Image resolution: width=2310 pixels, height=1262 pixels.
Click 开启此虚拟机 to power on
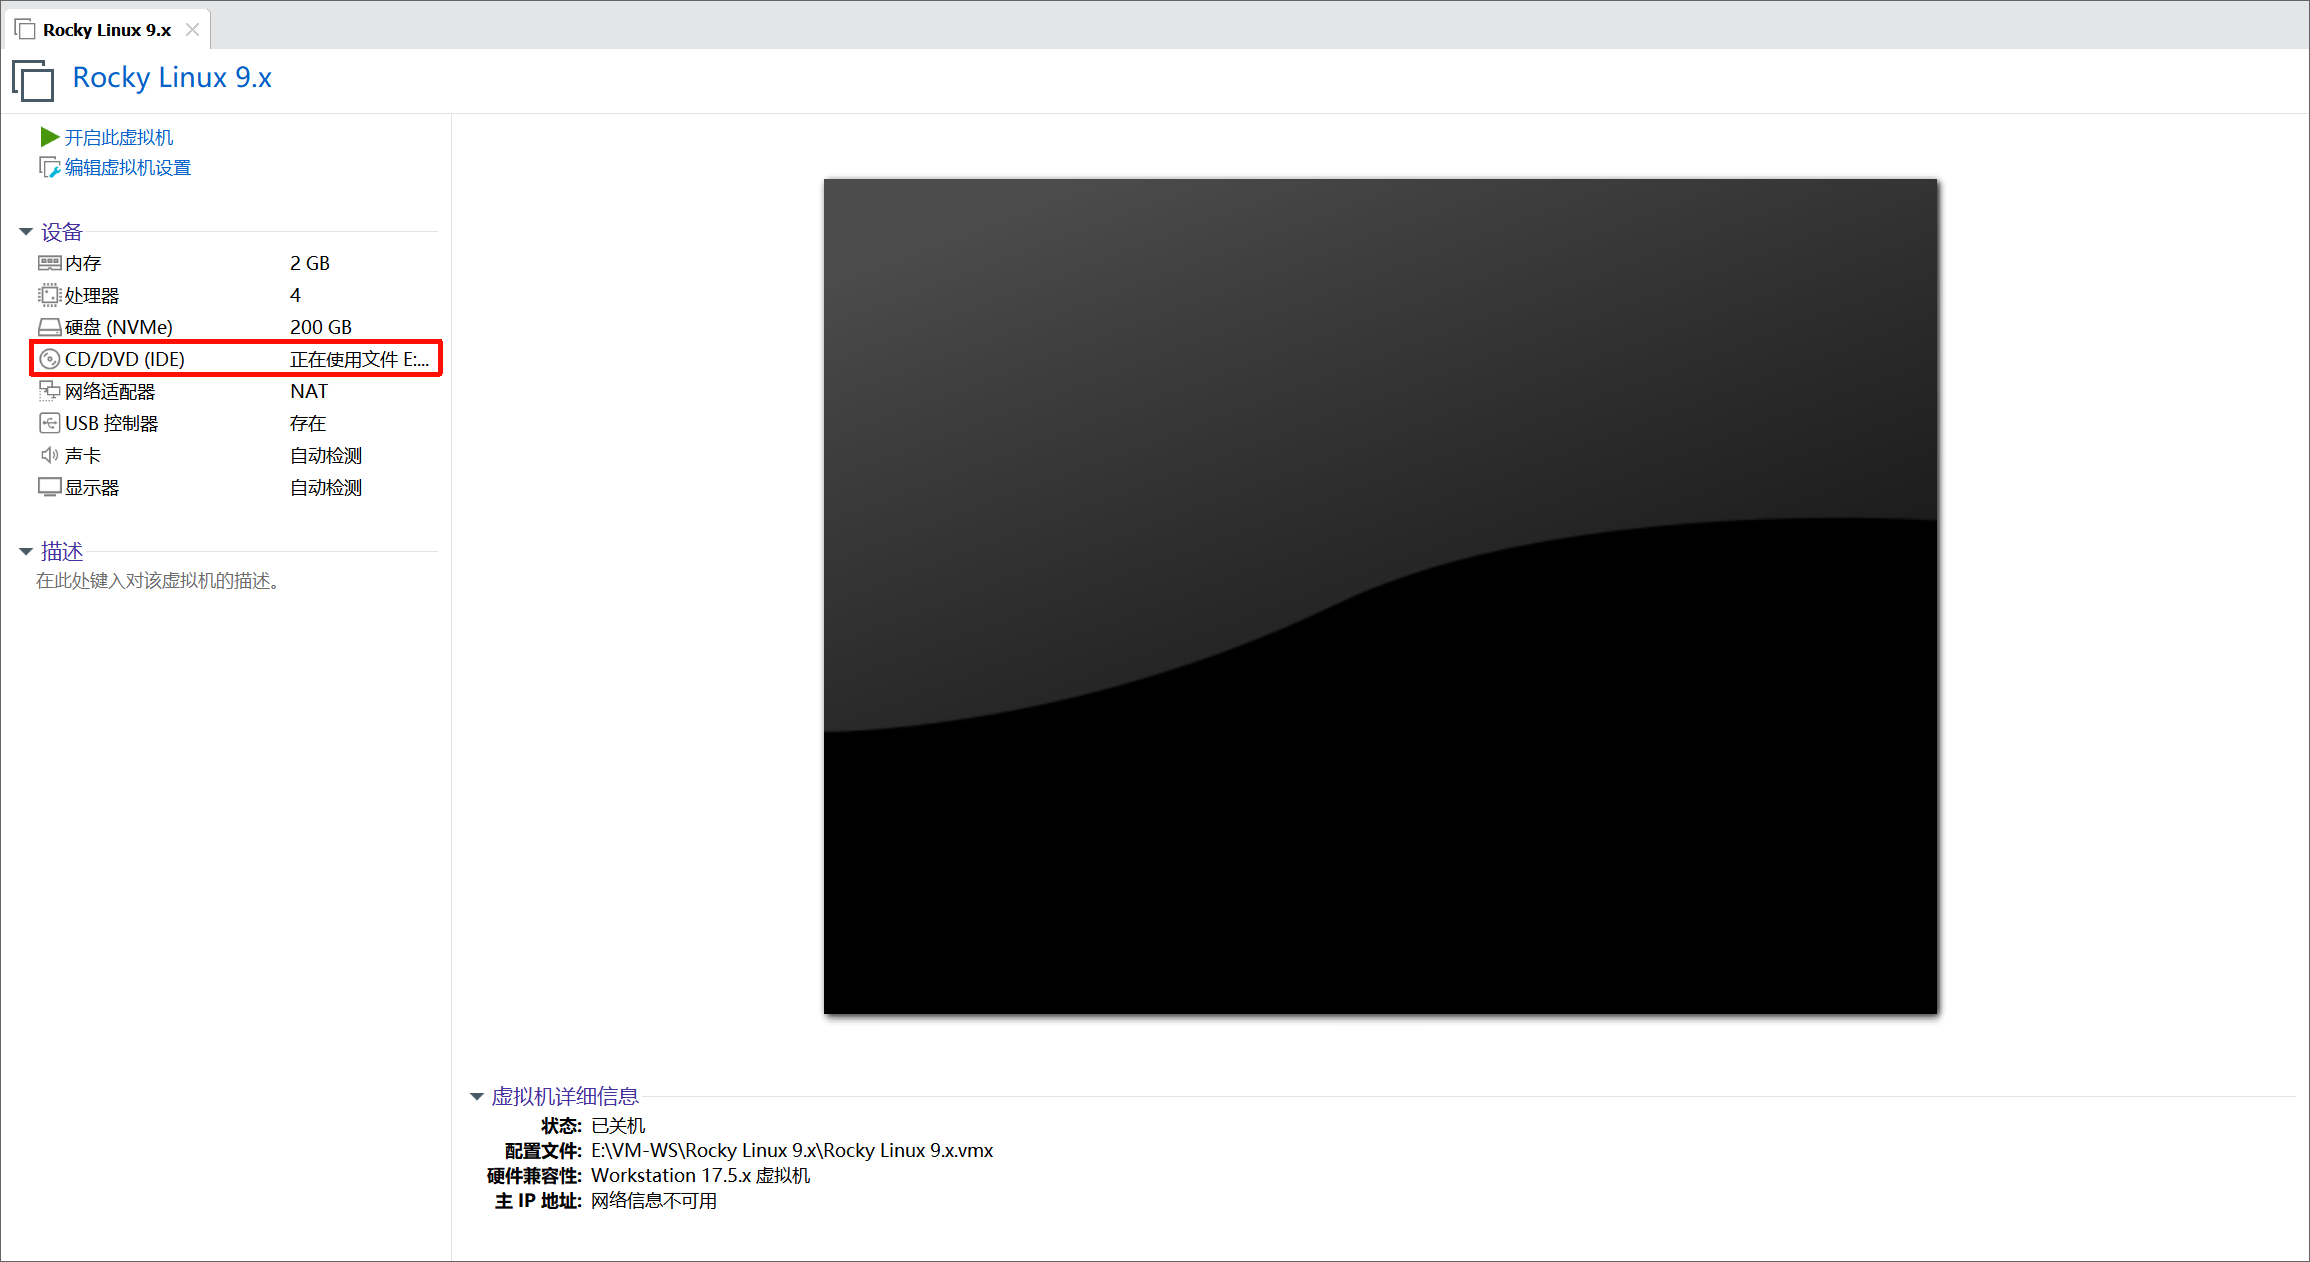118,137
